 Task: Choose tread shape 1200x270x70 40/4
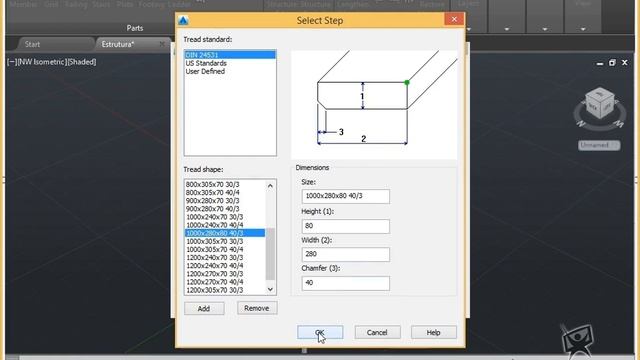[x=225, y=282]
